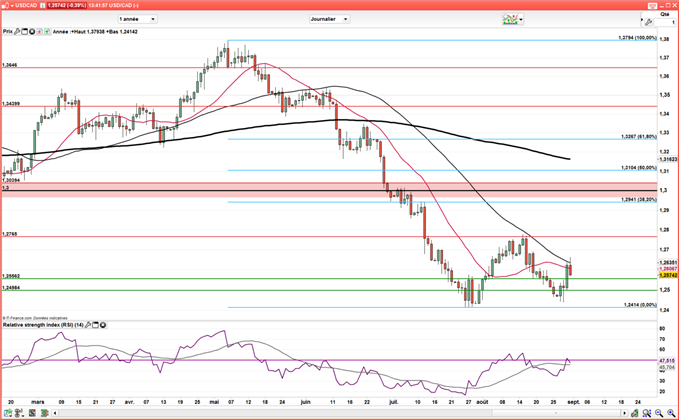679x420 pixels.
Task: Click the 47,515 RSI value tag
Action: [667, 360]
